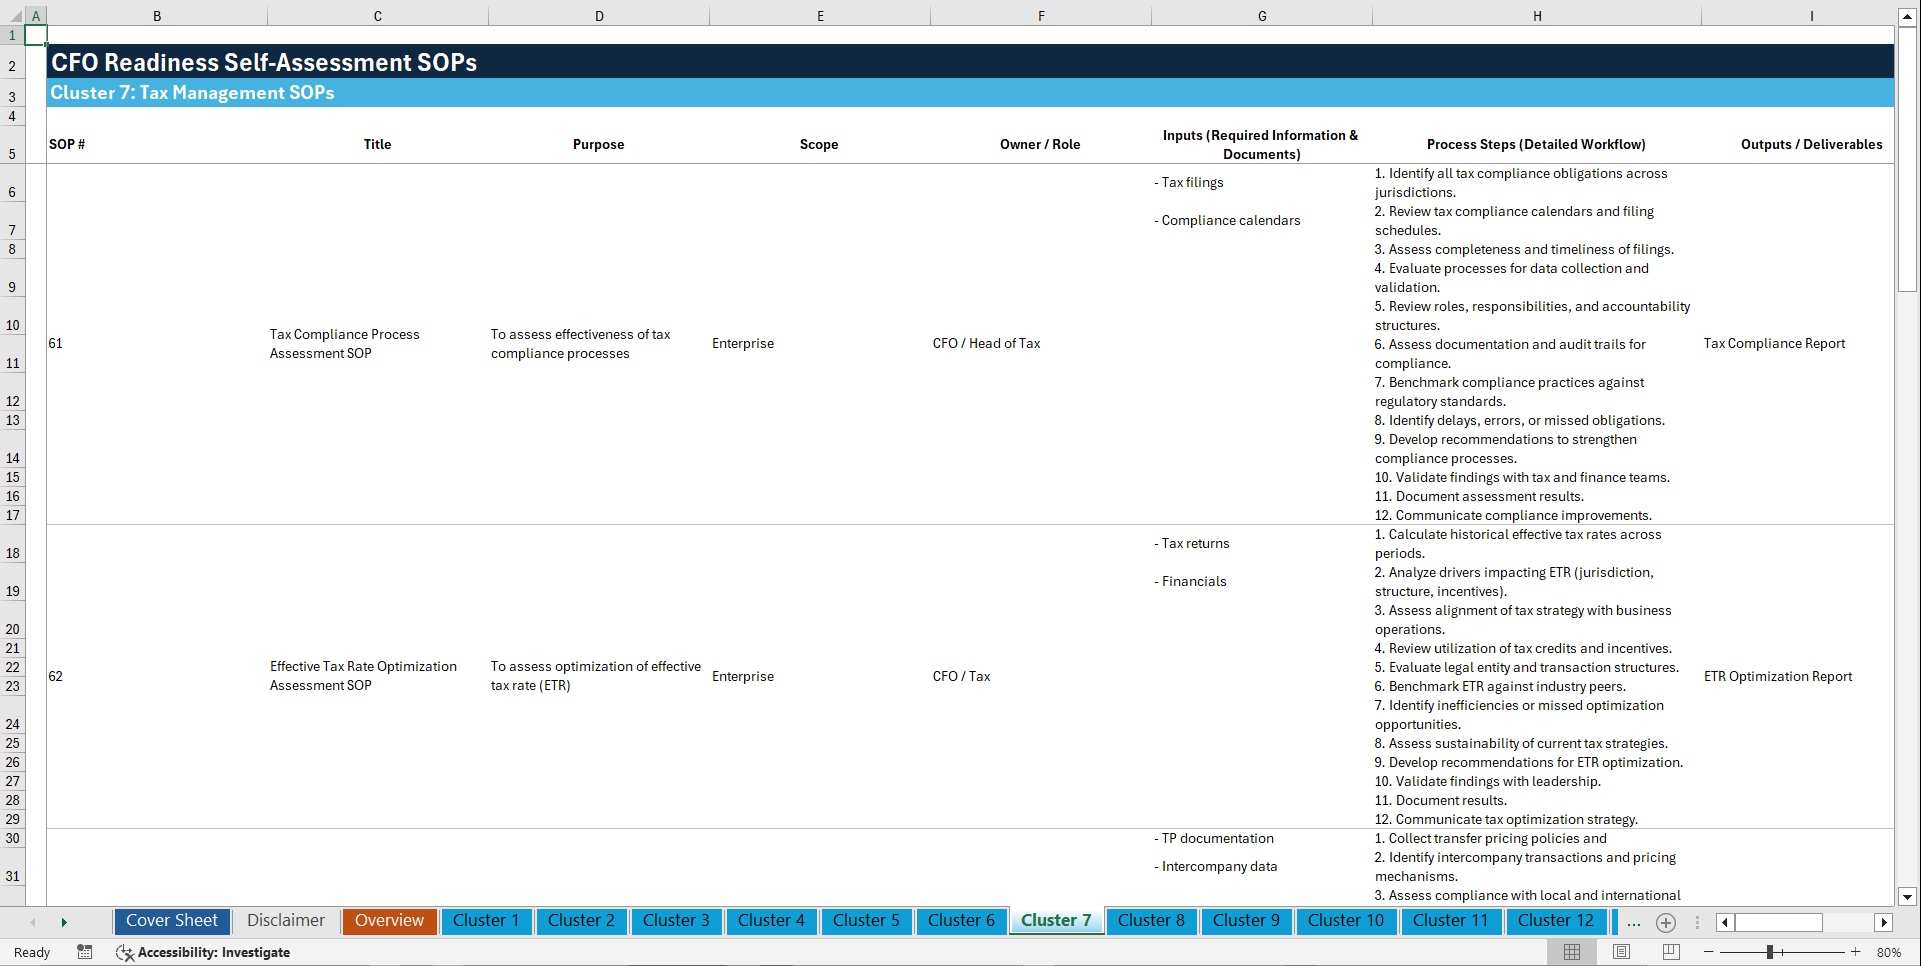This screenshot has width=1921, height=966.
Task: Click the New Sheet plus icon
Action: pos(1666,922)
